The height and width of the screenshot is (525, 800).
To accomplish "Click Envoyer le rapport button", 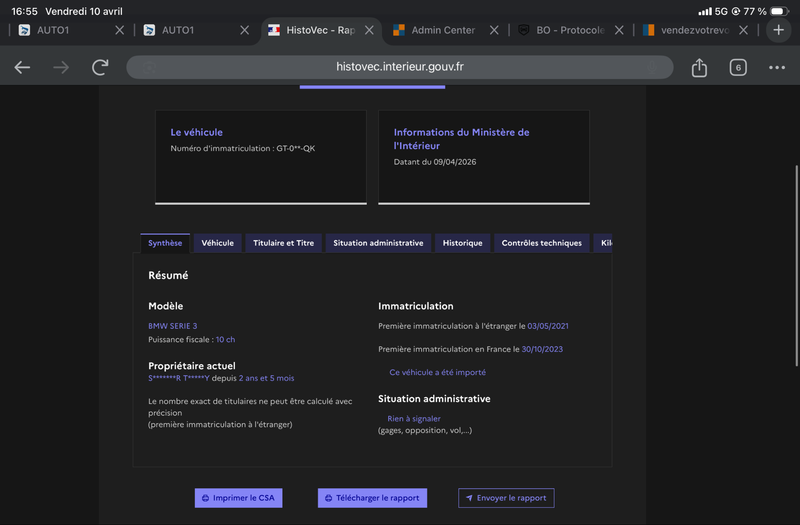I will 506,498.
